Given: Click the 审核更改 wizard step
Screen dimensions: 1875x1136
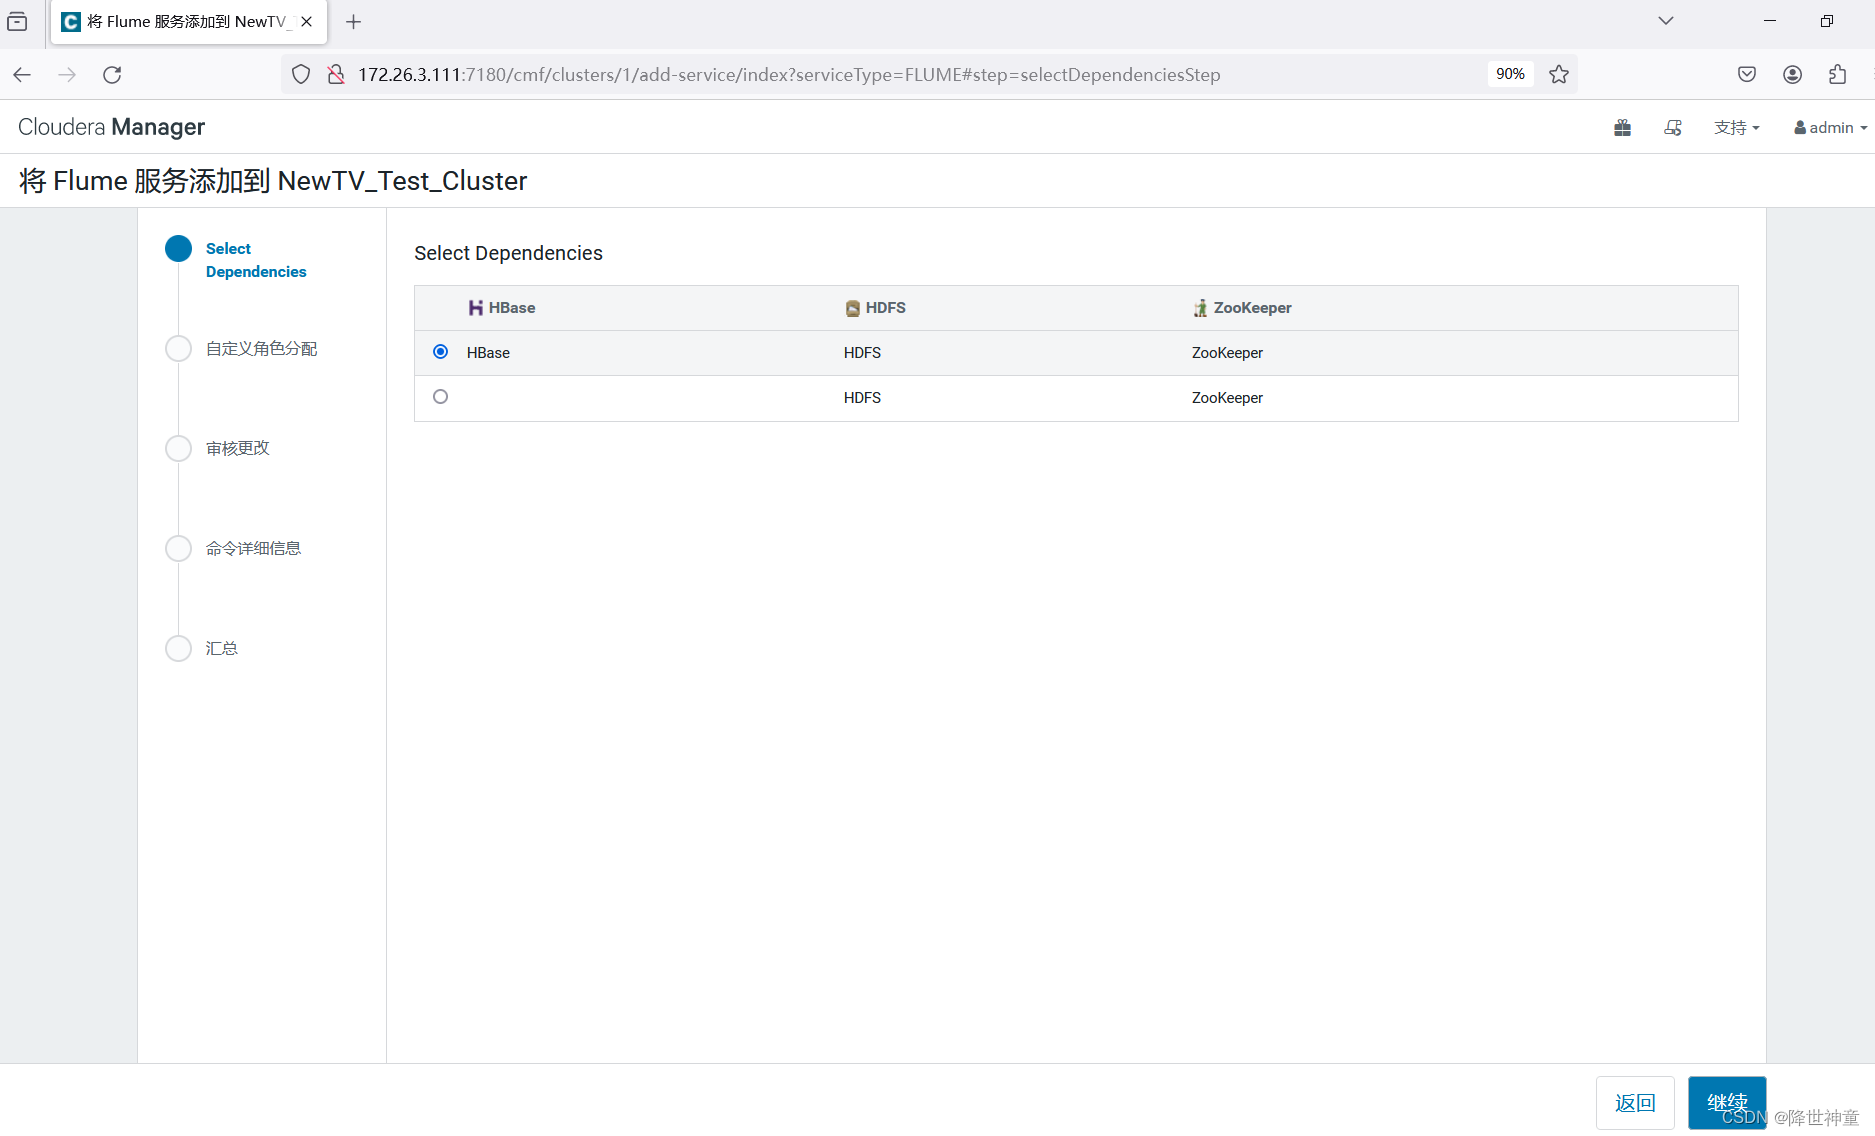Looking at the screenshot, I should click(237, 448).
